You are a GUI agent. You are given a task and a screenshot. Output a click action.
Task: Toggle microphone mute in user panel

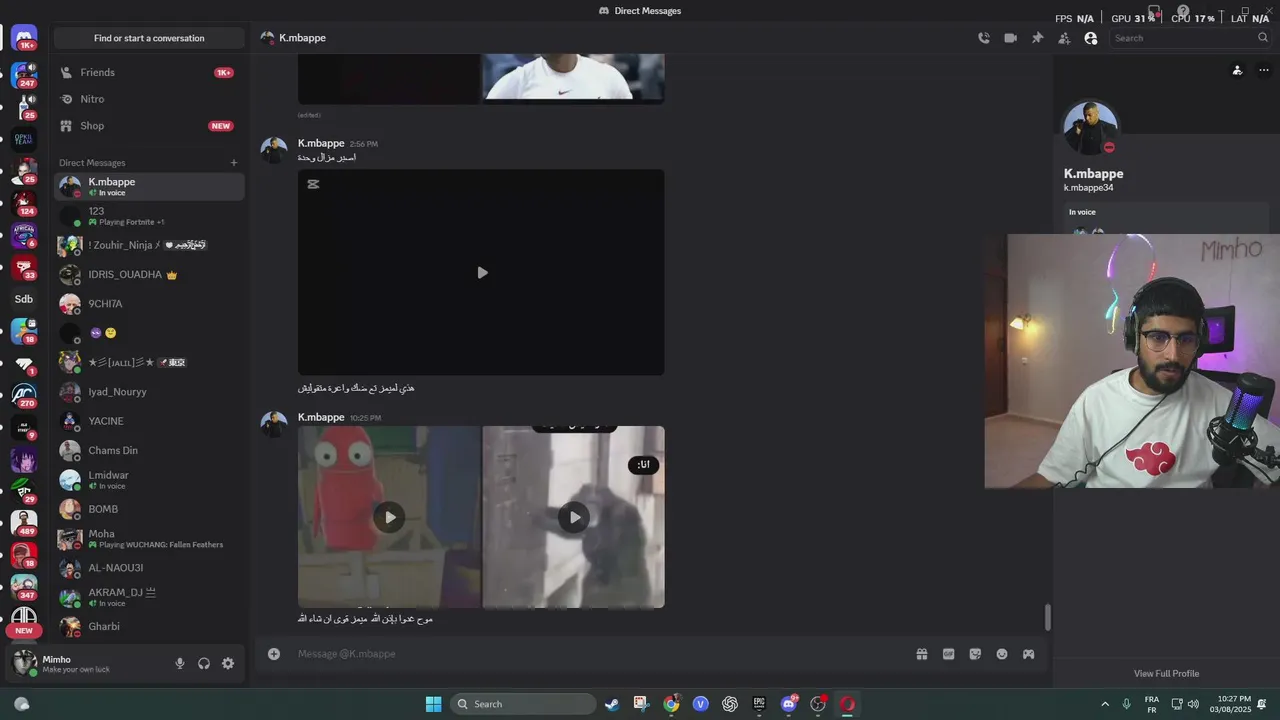click(180, 663)
